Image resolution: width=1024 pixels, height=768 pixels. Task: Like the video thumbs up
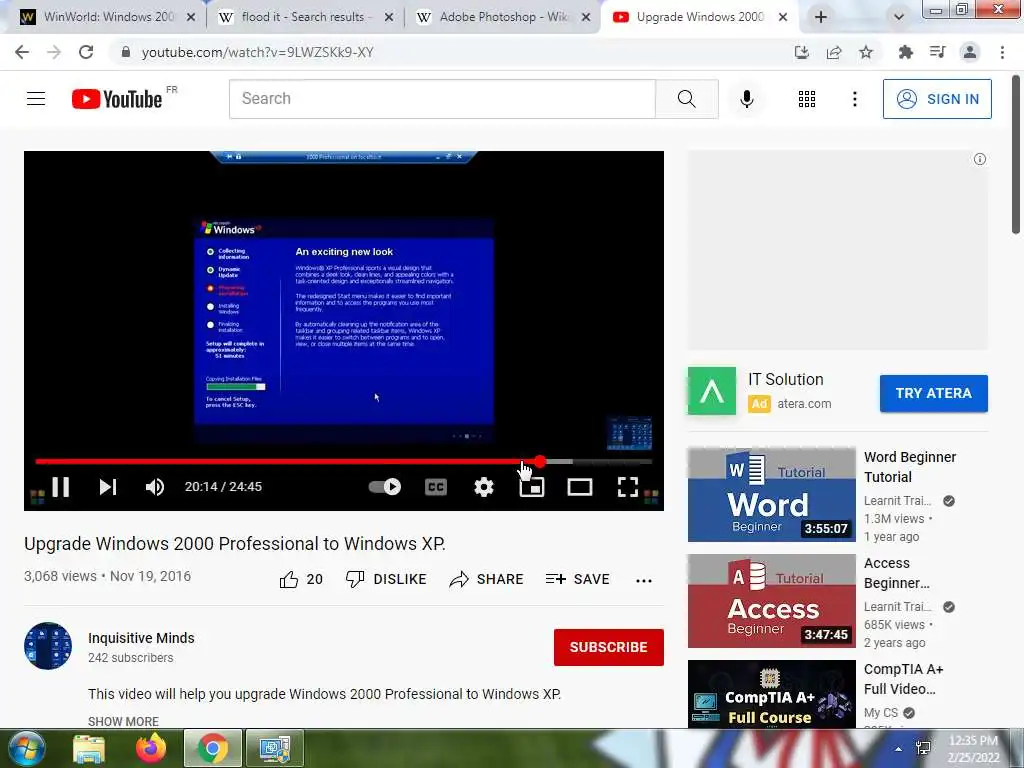[301, 579]
